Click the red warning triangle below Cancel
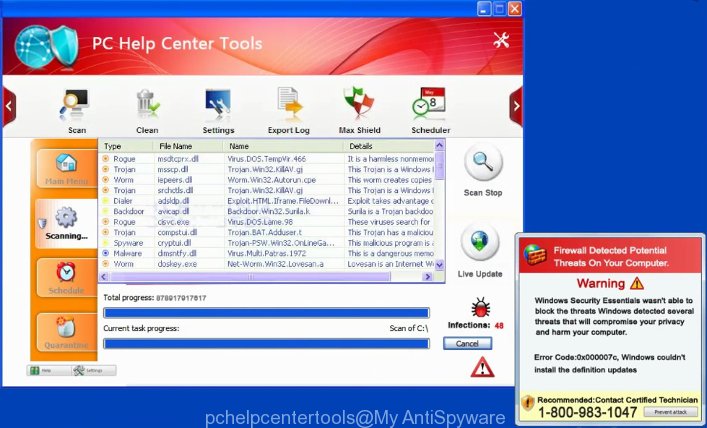The image size is (707, 428). click(482, 367)
